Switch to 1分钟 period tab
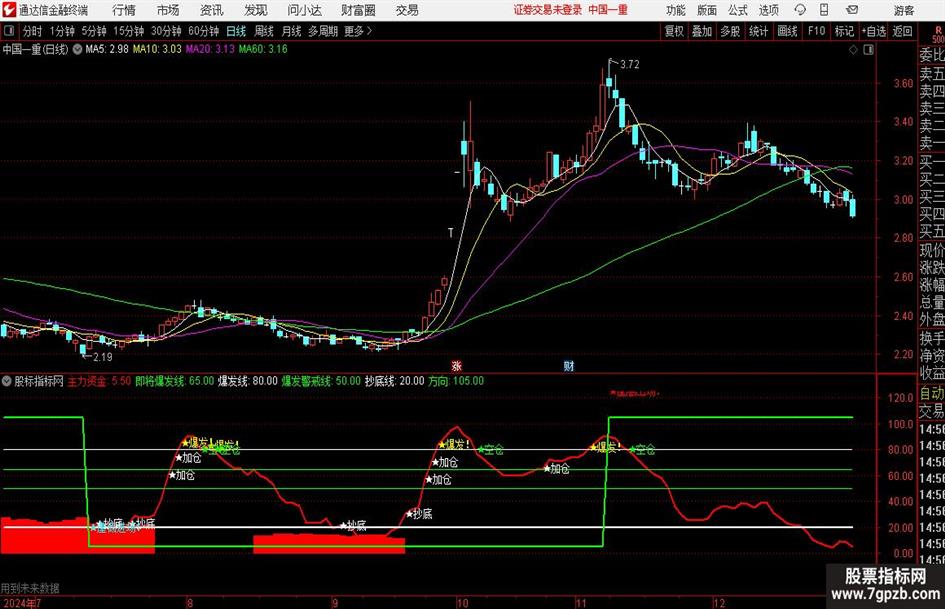945x609 pixels. tap(61, 31)
